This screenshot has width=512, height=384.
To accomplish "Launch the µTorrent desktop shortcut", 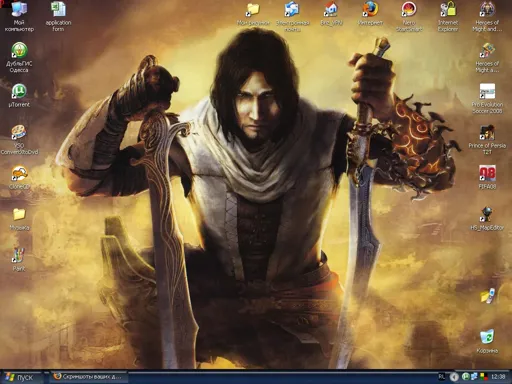I will pyautogui.click(x=19, y=95).
